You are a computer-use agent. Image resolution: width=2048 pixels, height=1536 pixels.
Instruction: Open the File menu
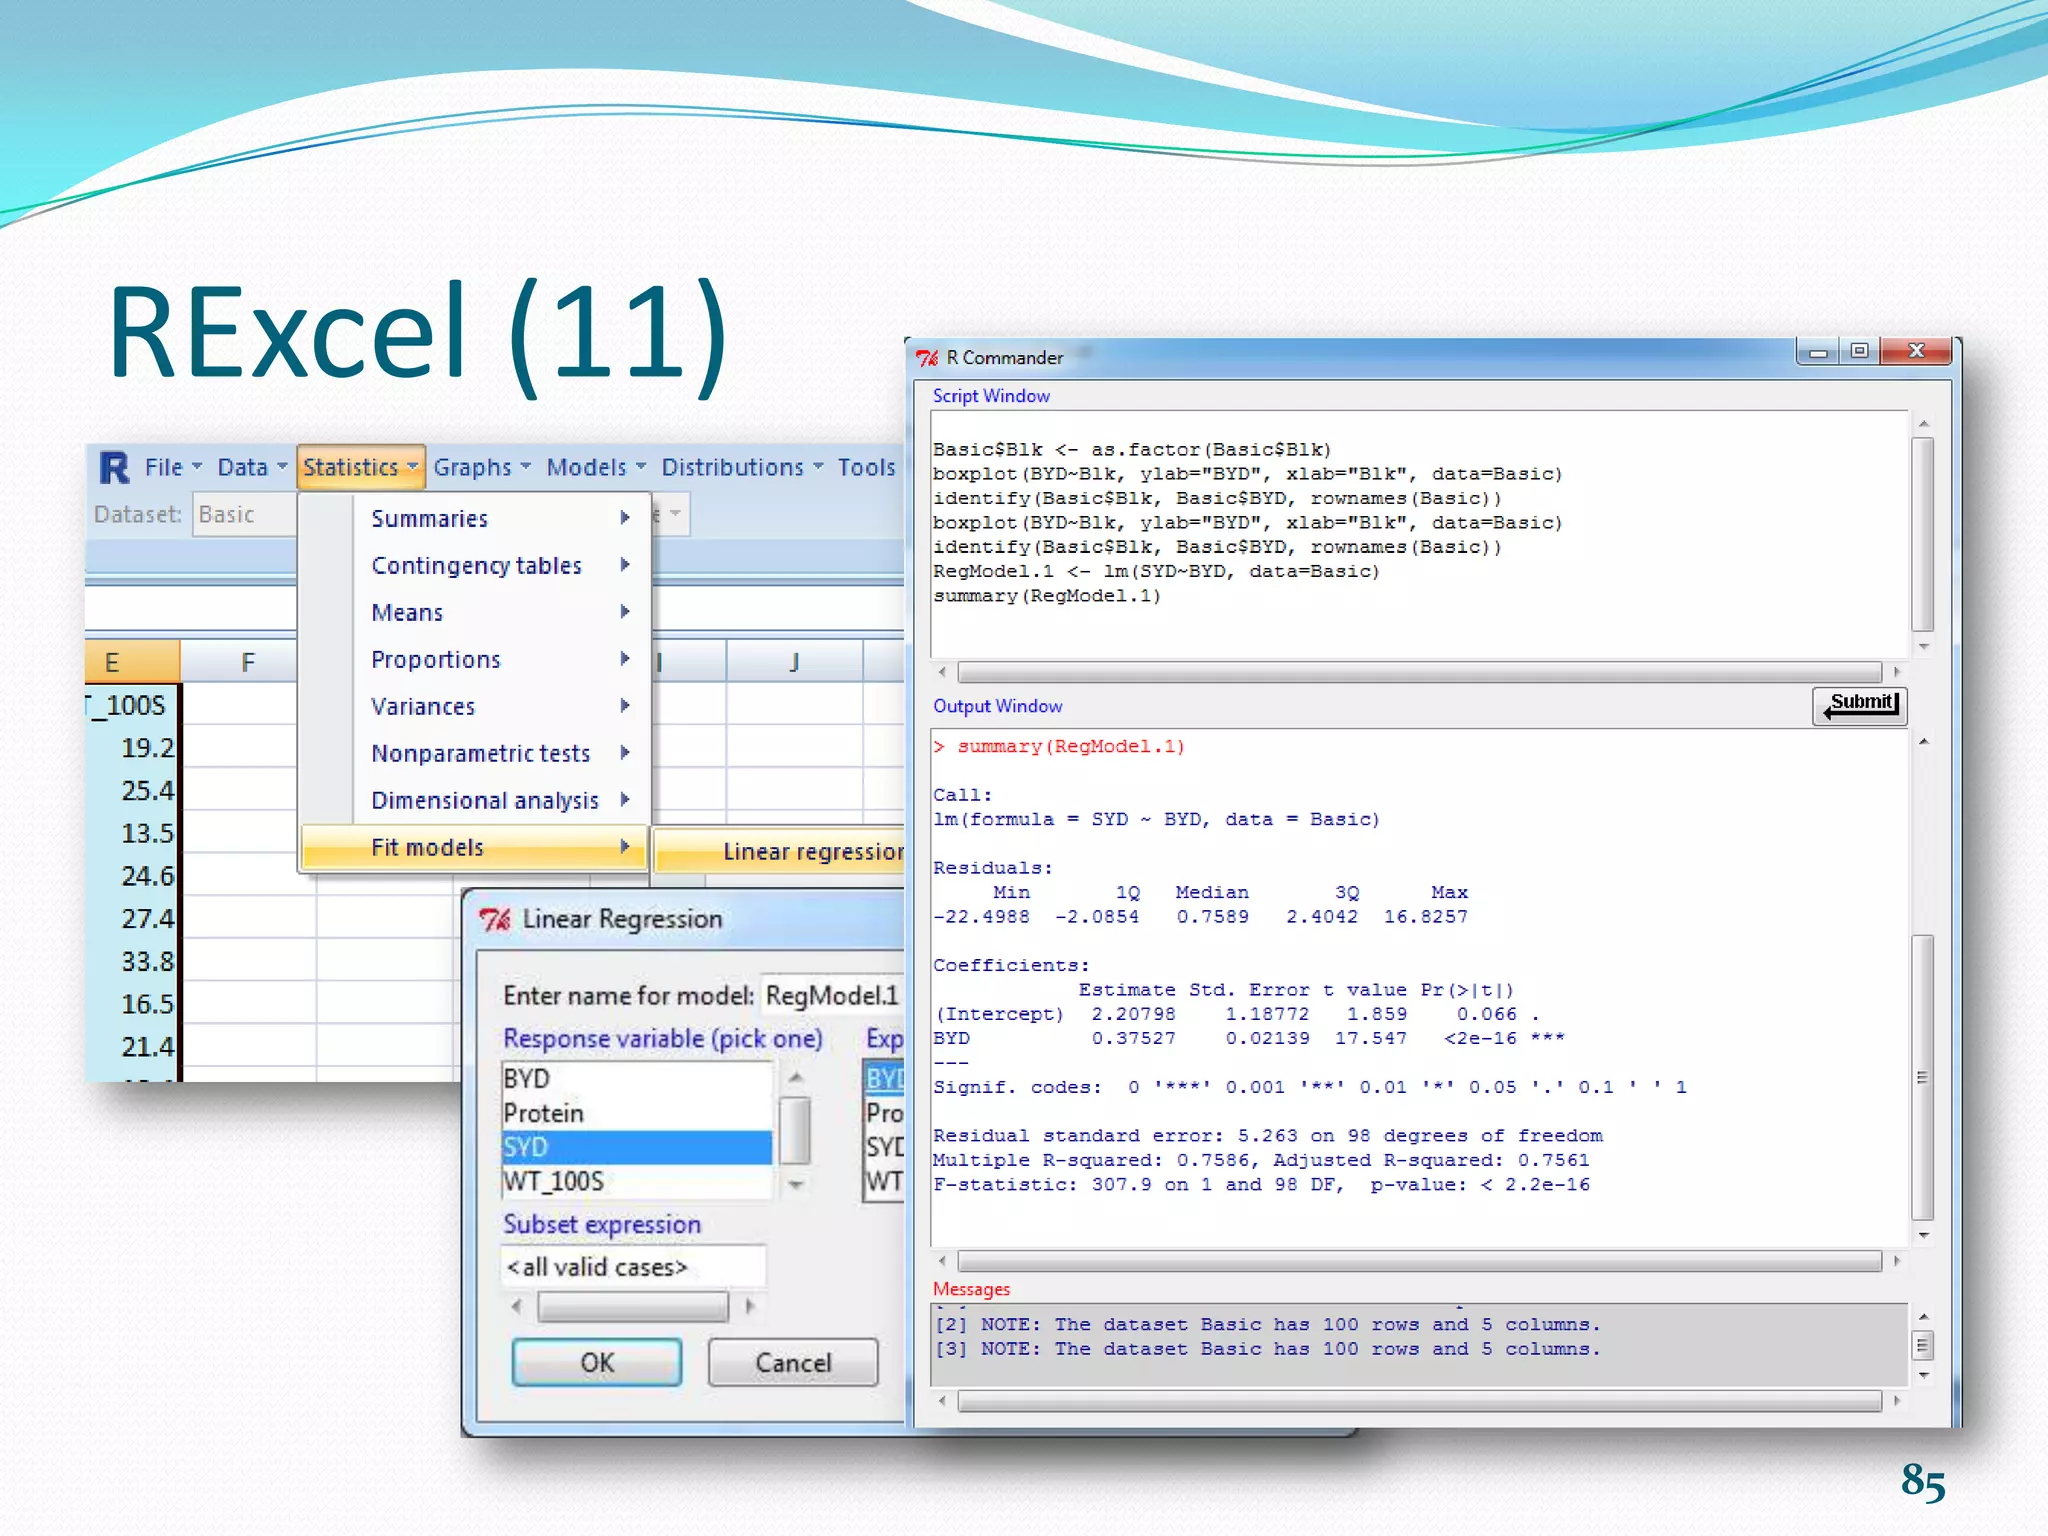tap(172, 467)
